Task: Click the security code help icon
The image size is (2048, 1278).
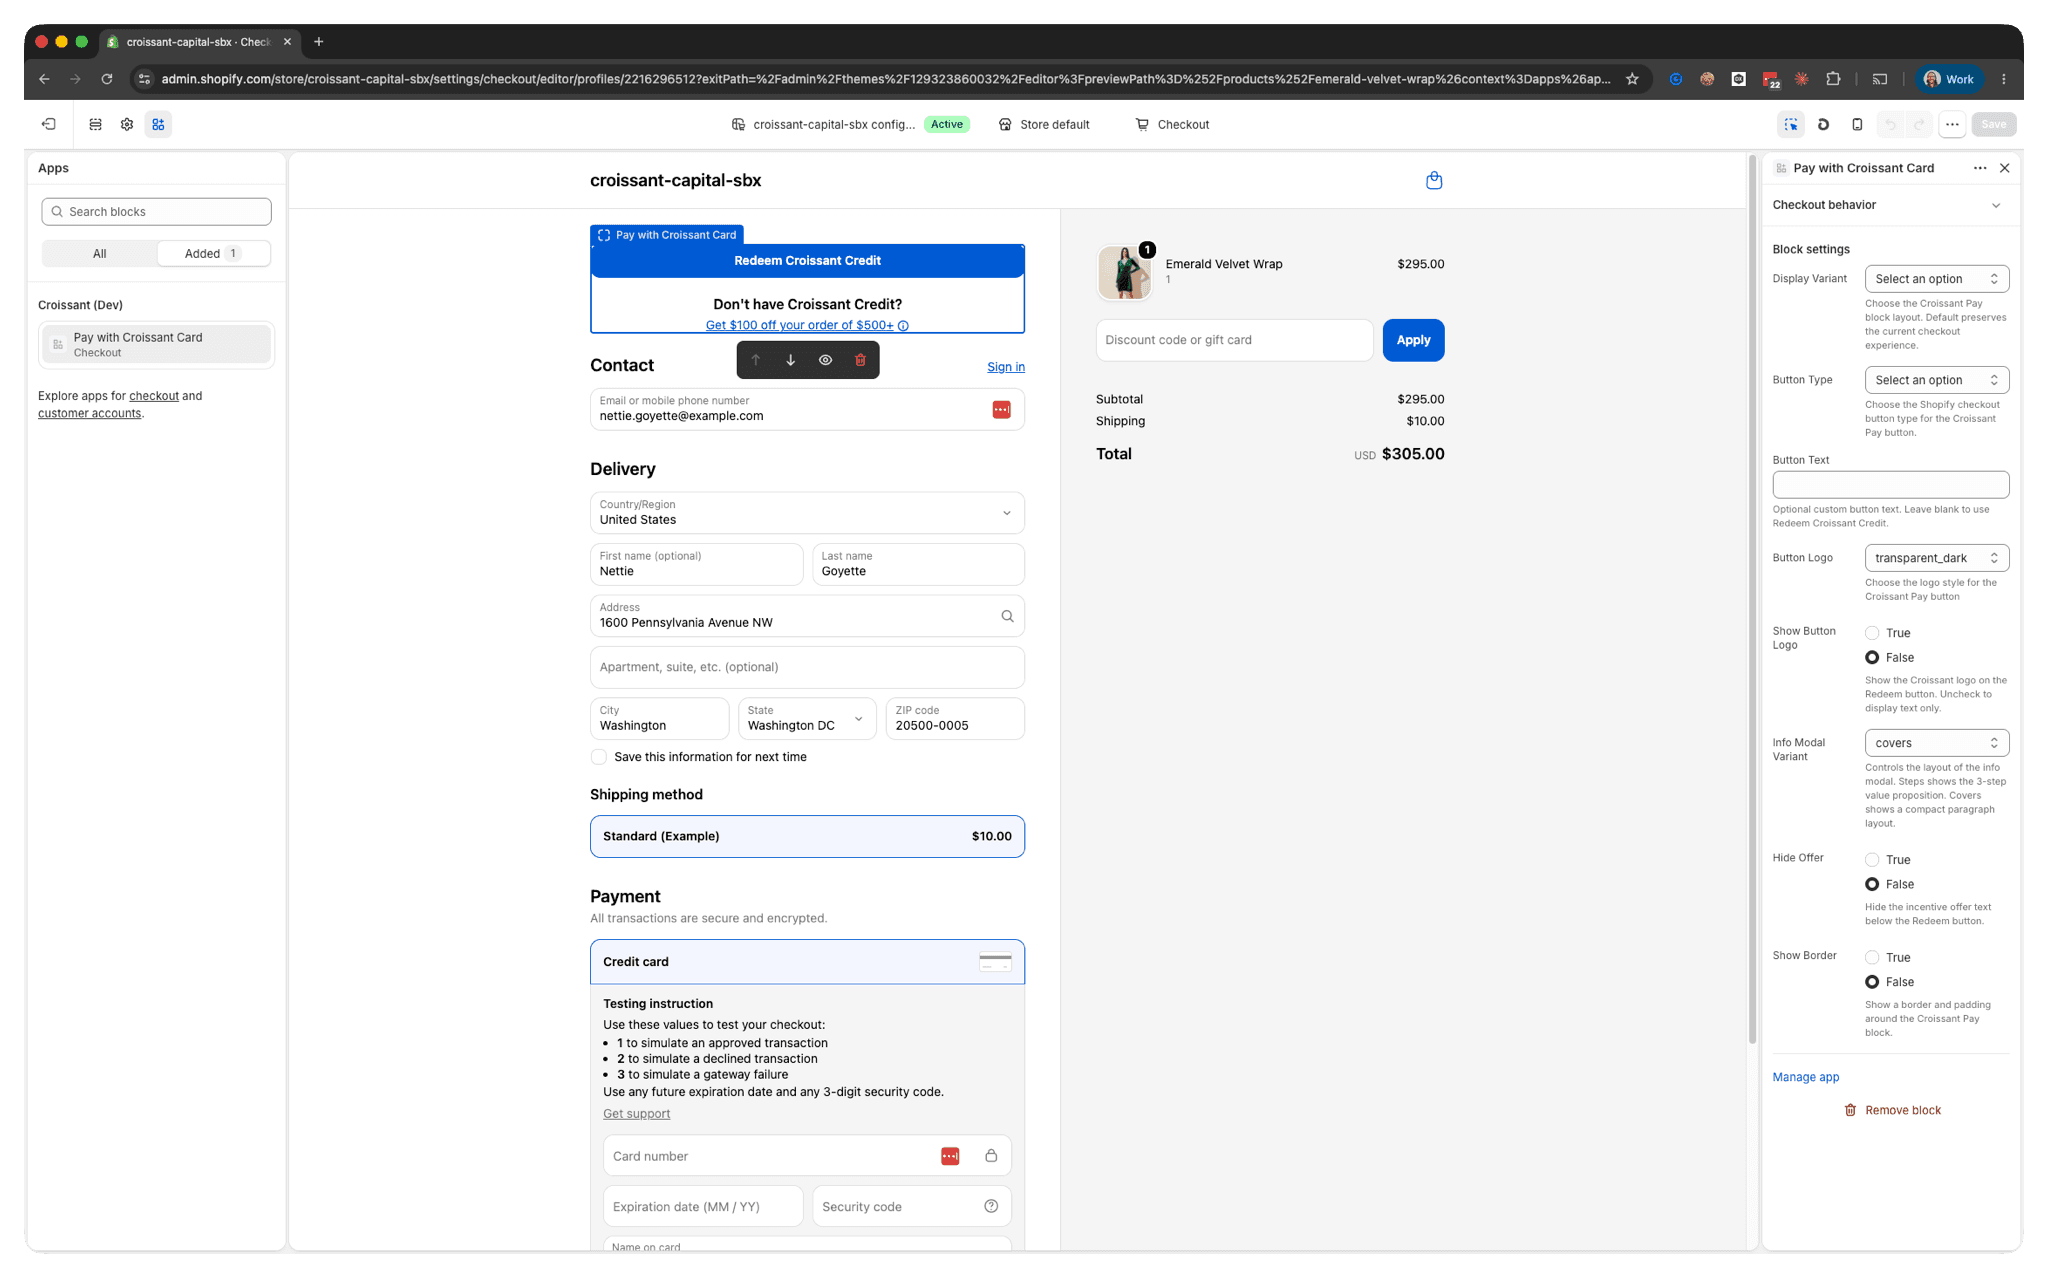Action: 991,1206
